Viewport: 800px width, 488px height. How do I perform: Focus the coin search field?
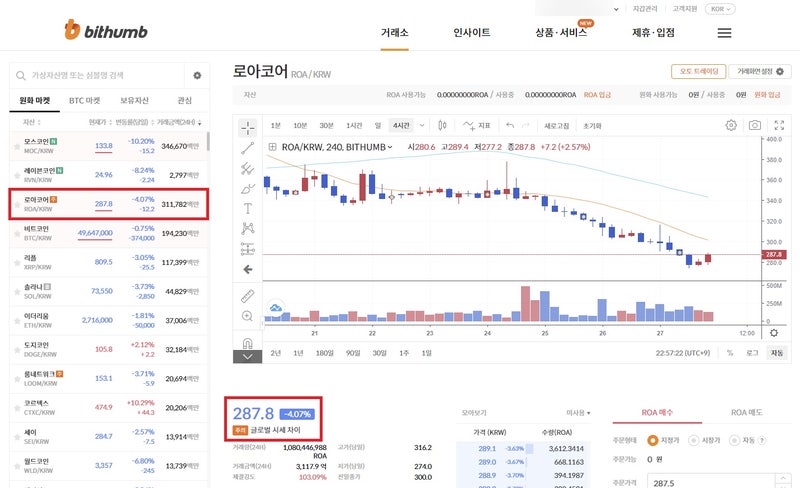pyautogui.click(x=97, y=76)
